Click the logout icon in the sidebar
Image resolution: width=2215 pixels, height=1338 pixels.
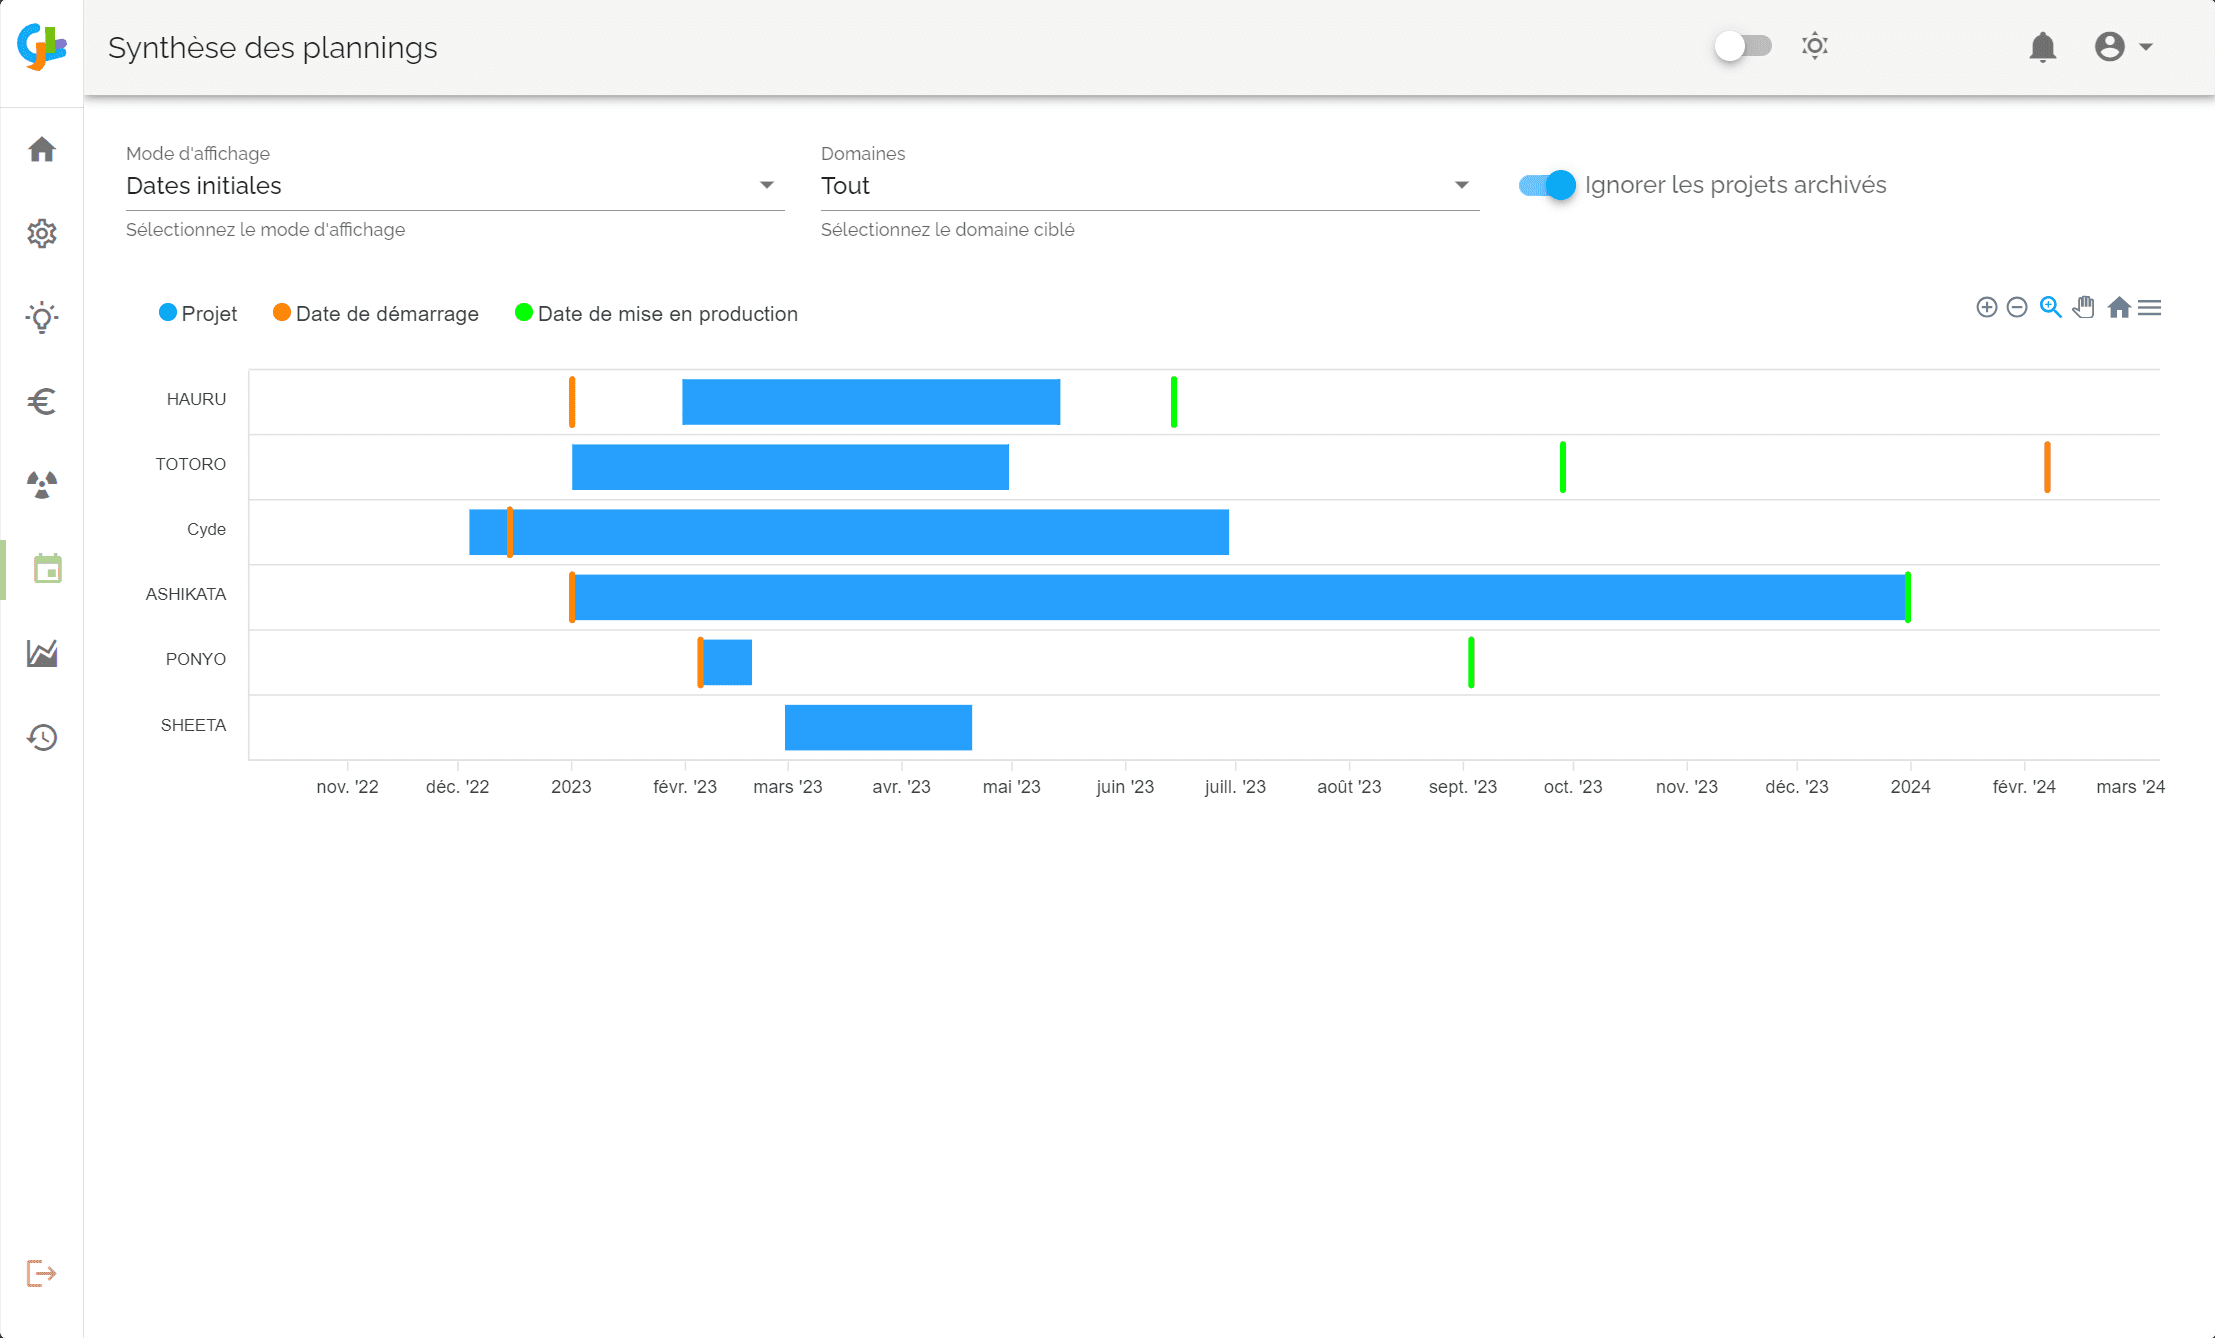[42, 1274]
